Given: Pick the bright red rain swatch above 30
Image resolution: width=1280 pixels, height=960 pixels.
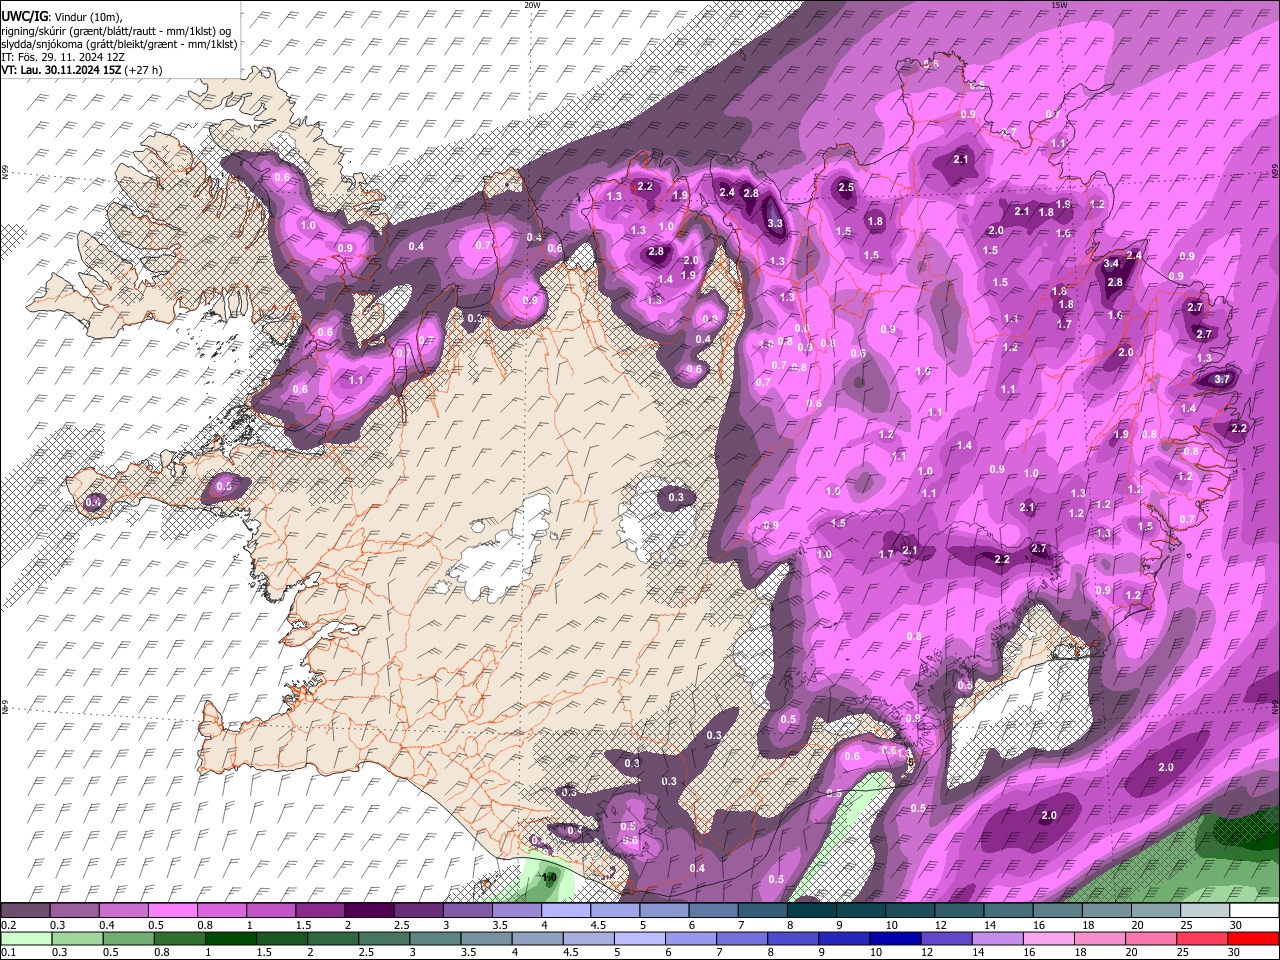Looking at the screenshot, I should coord(1253,938).
